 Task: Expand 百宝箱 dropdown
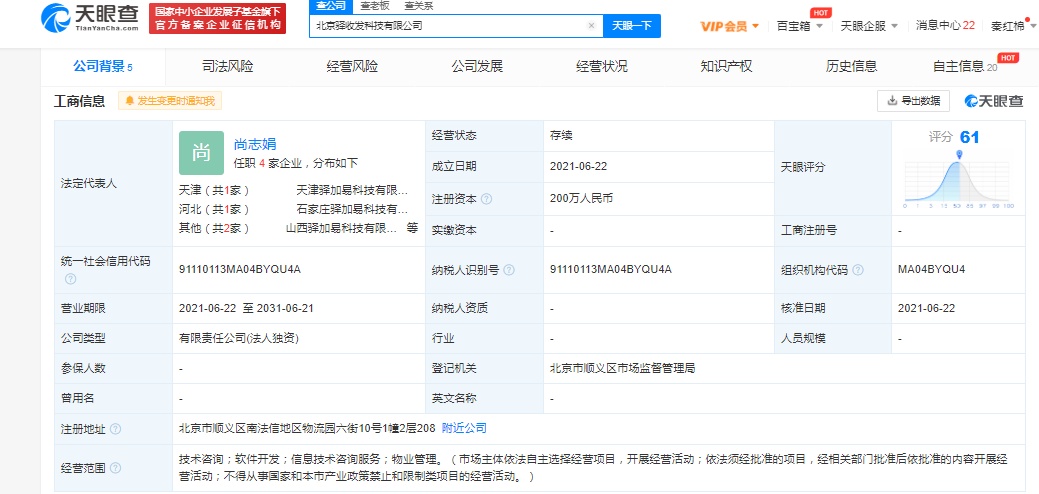click(800, 26)
